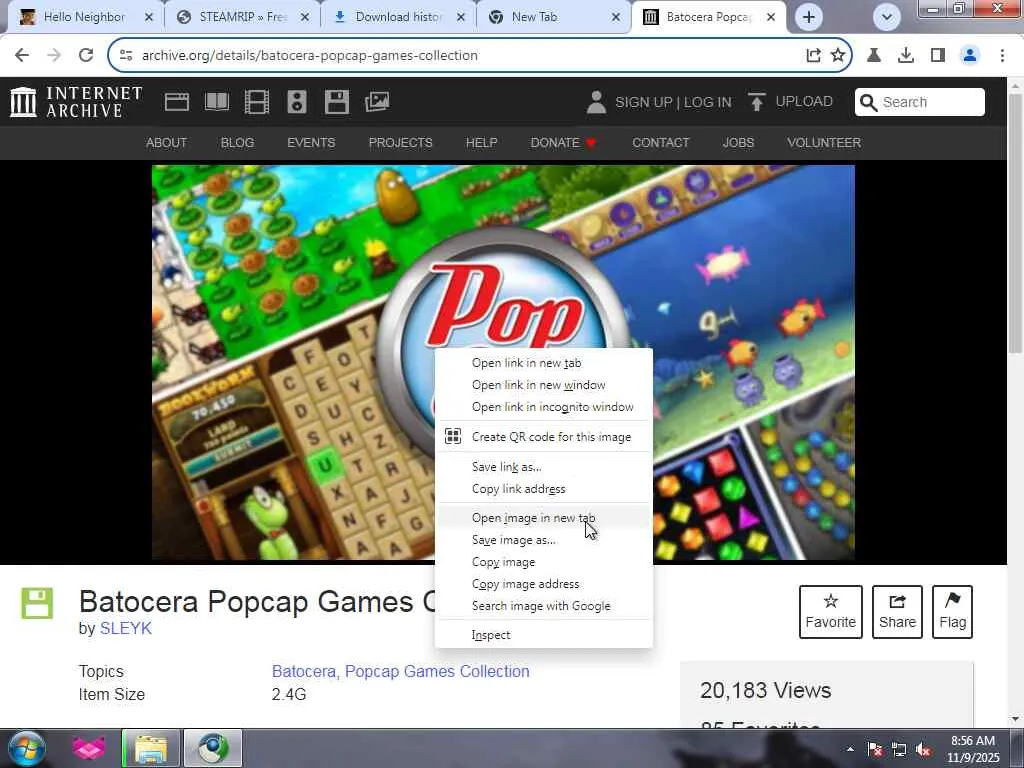This screenshot has height=768, width=1024.
Task: Click the muted volume tray icon
Action: tap(923, 749)
